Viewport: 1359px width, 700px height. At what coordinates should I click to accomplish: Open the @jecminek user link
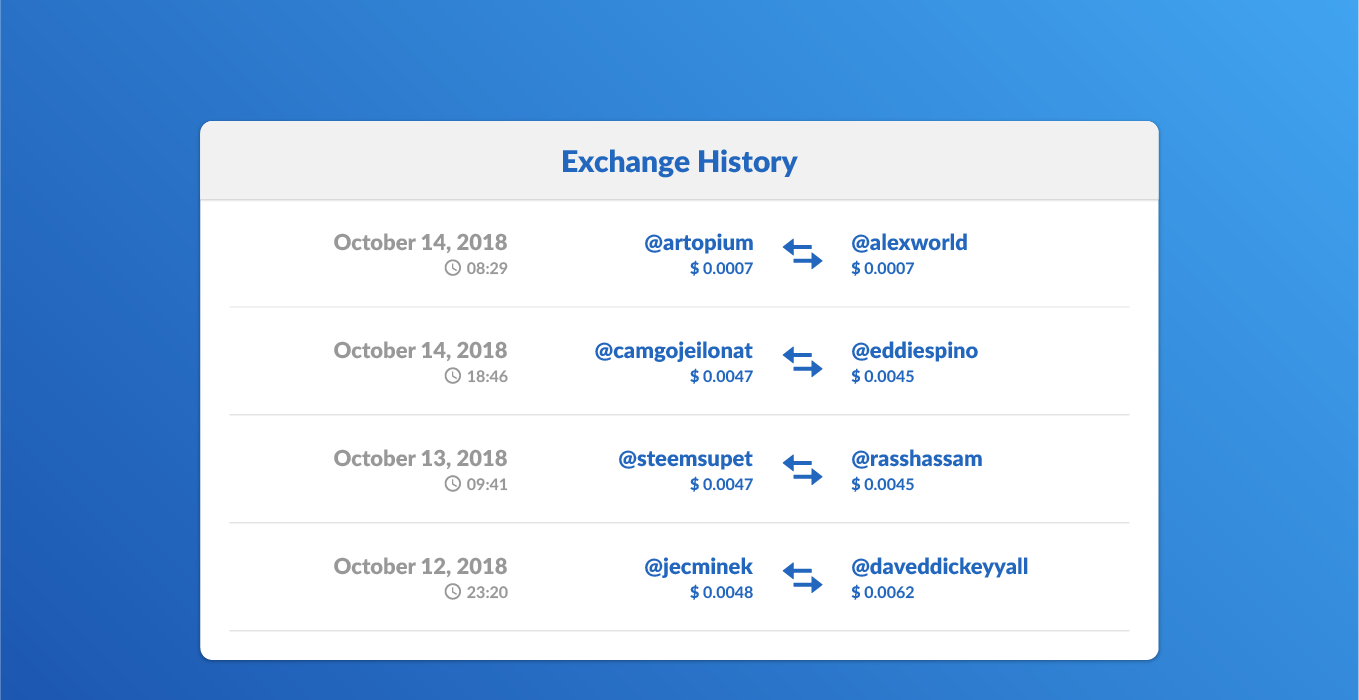tap(699, 567)
